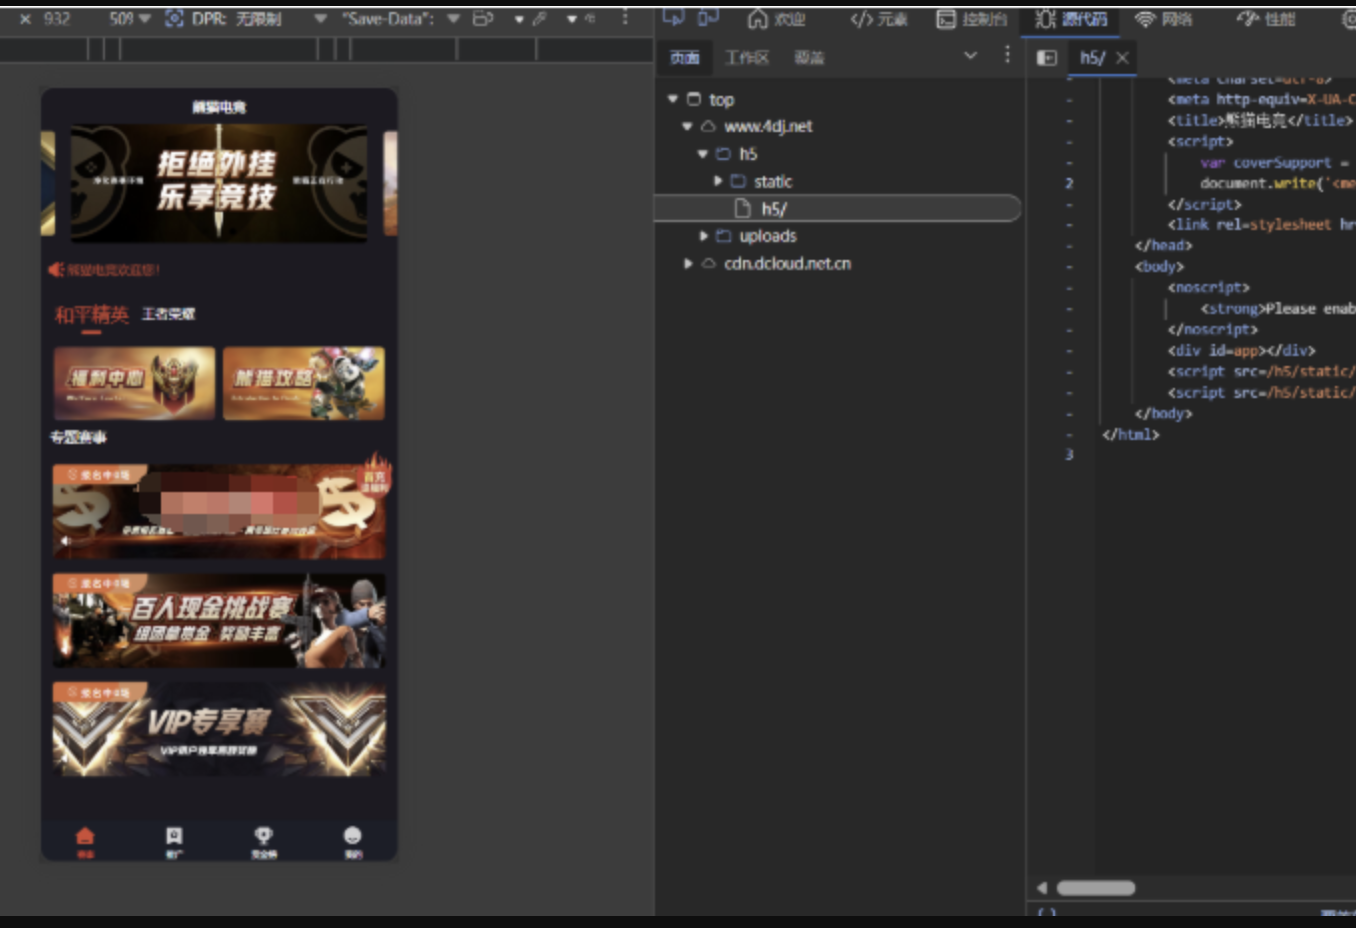Open the 拒绝外挂 乐享竞技 banner
Viewport: 1356px width, 928px height.
click(219, 182)
